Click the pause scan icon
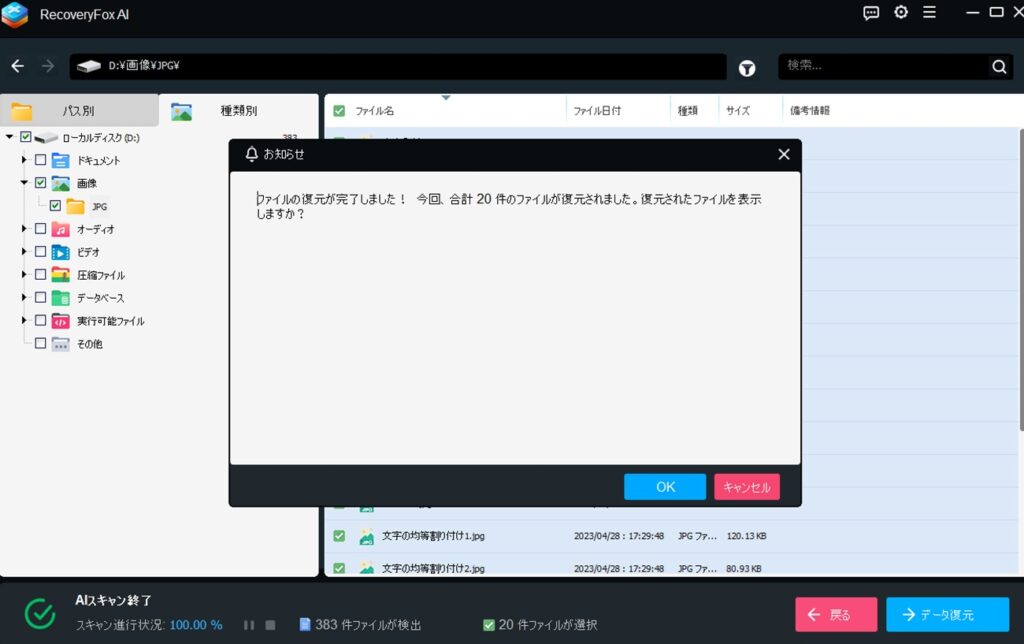1024x644 pixels. [x=249, y=625]
